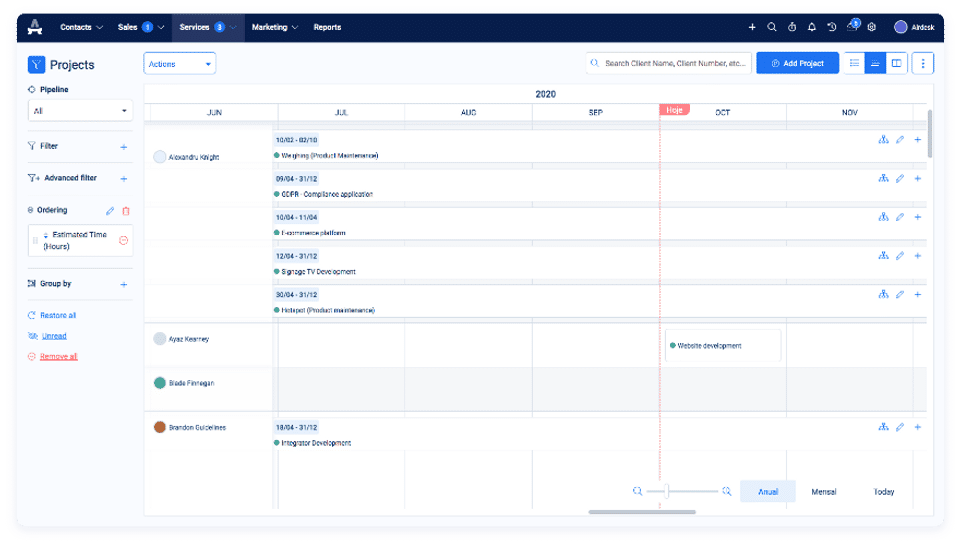This screenshot has height=545, width=960.
Task: Click the plus icon on the Weighing project row
Action: [x=917, y=140]
